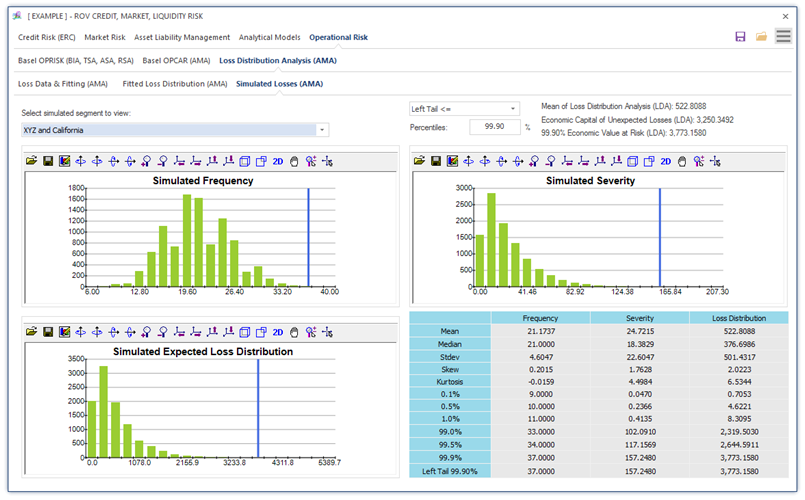Click blue percentile marker line in Severity chart
Image resolution: width=805 pixels, height=500 pixels.
pos(660,237)
